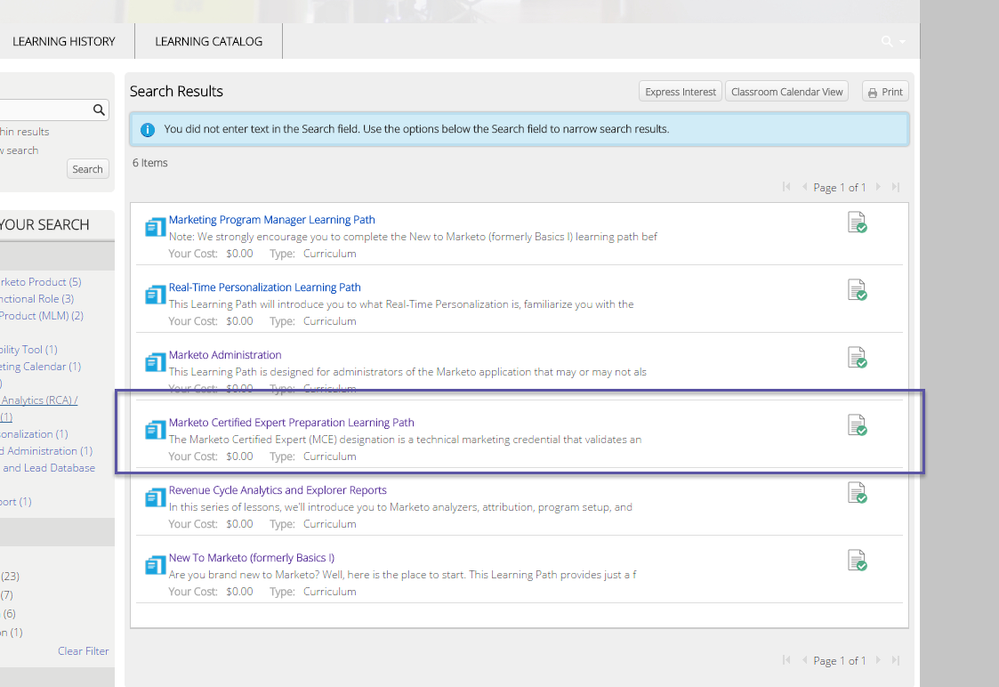Click the blue info icon in the notice banner
Image resolution: width=999 pixels, height=687 pixels.
[147, 129]
